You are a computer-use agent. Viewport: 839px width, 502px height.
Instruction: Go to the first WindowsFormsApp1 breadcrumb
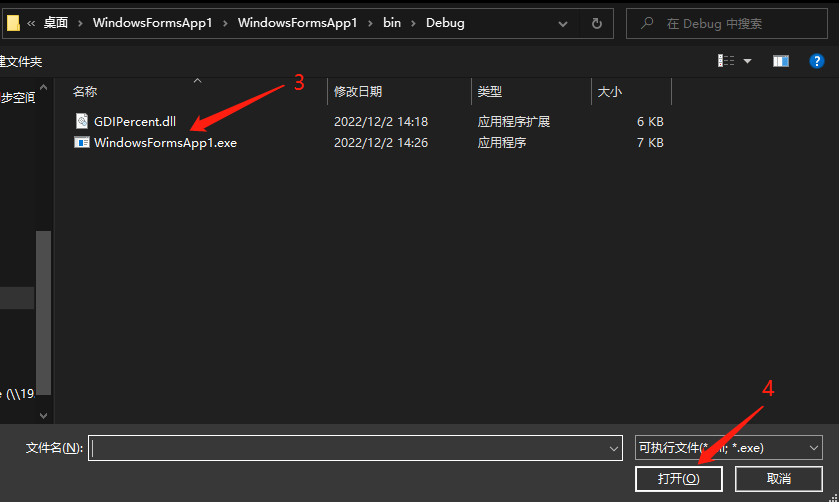tap(152, 22)
